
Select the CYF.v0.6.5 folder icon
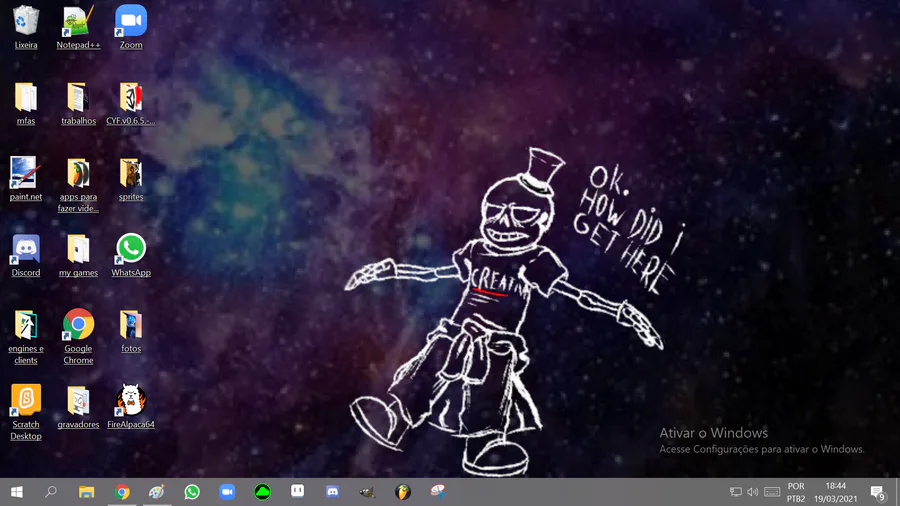(131, 103)
